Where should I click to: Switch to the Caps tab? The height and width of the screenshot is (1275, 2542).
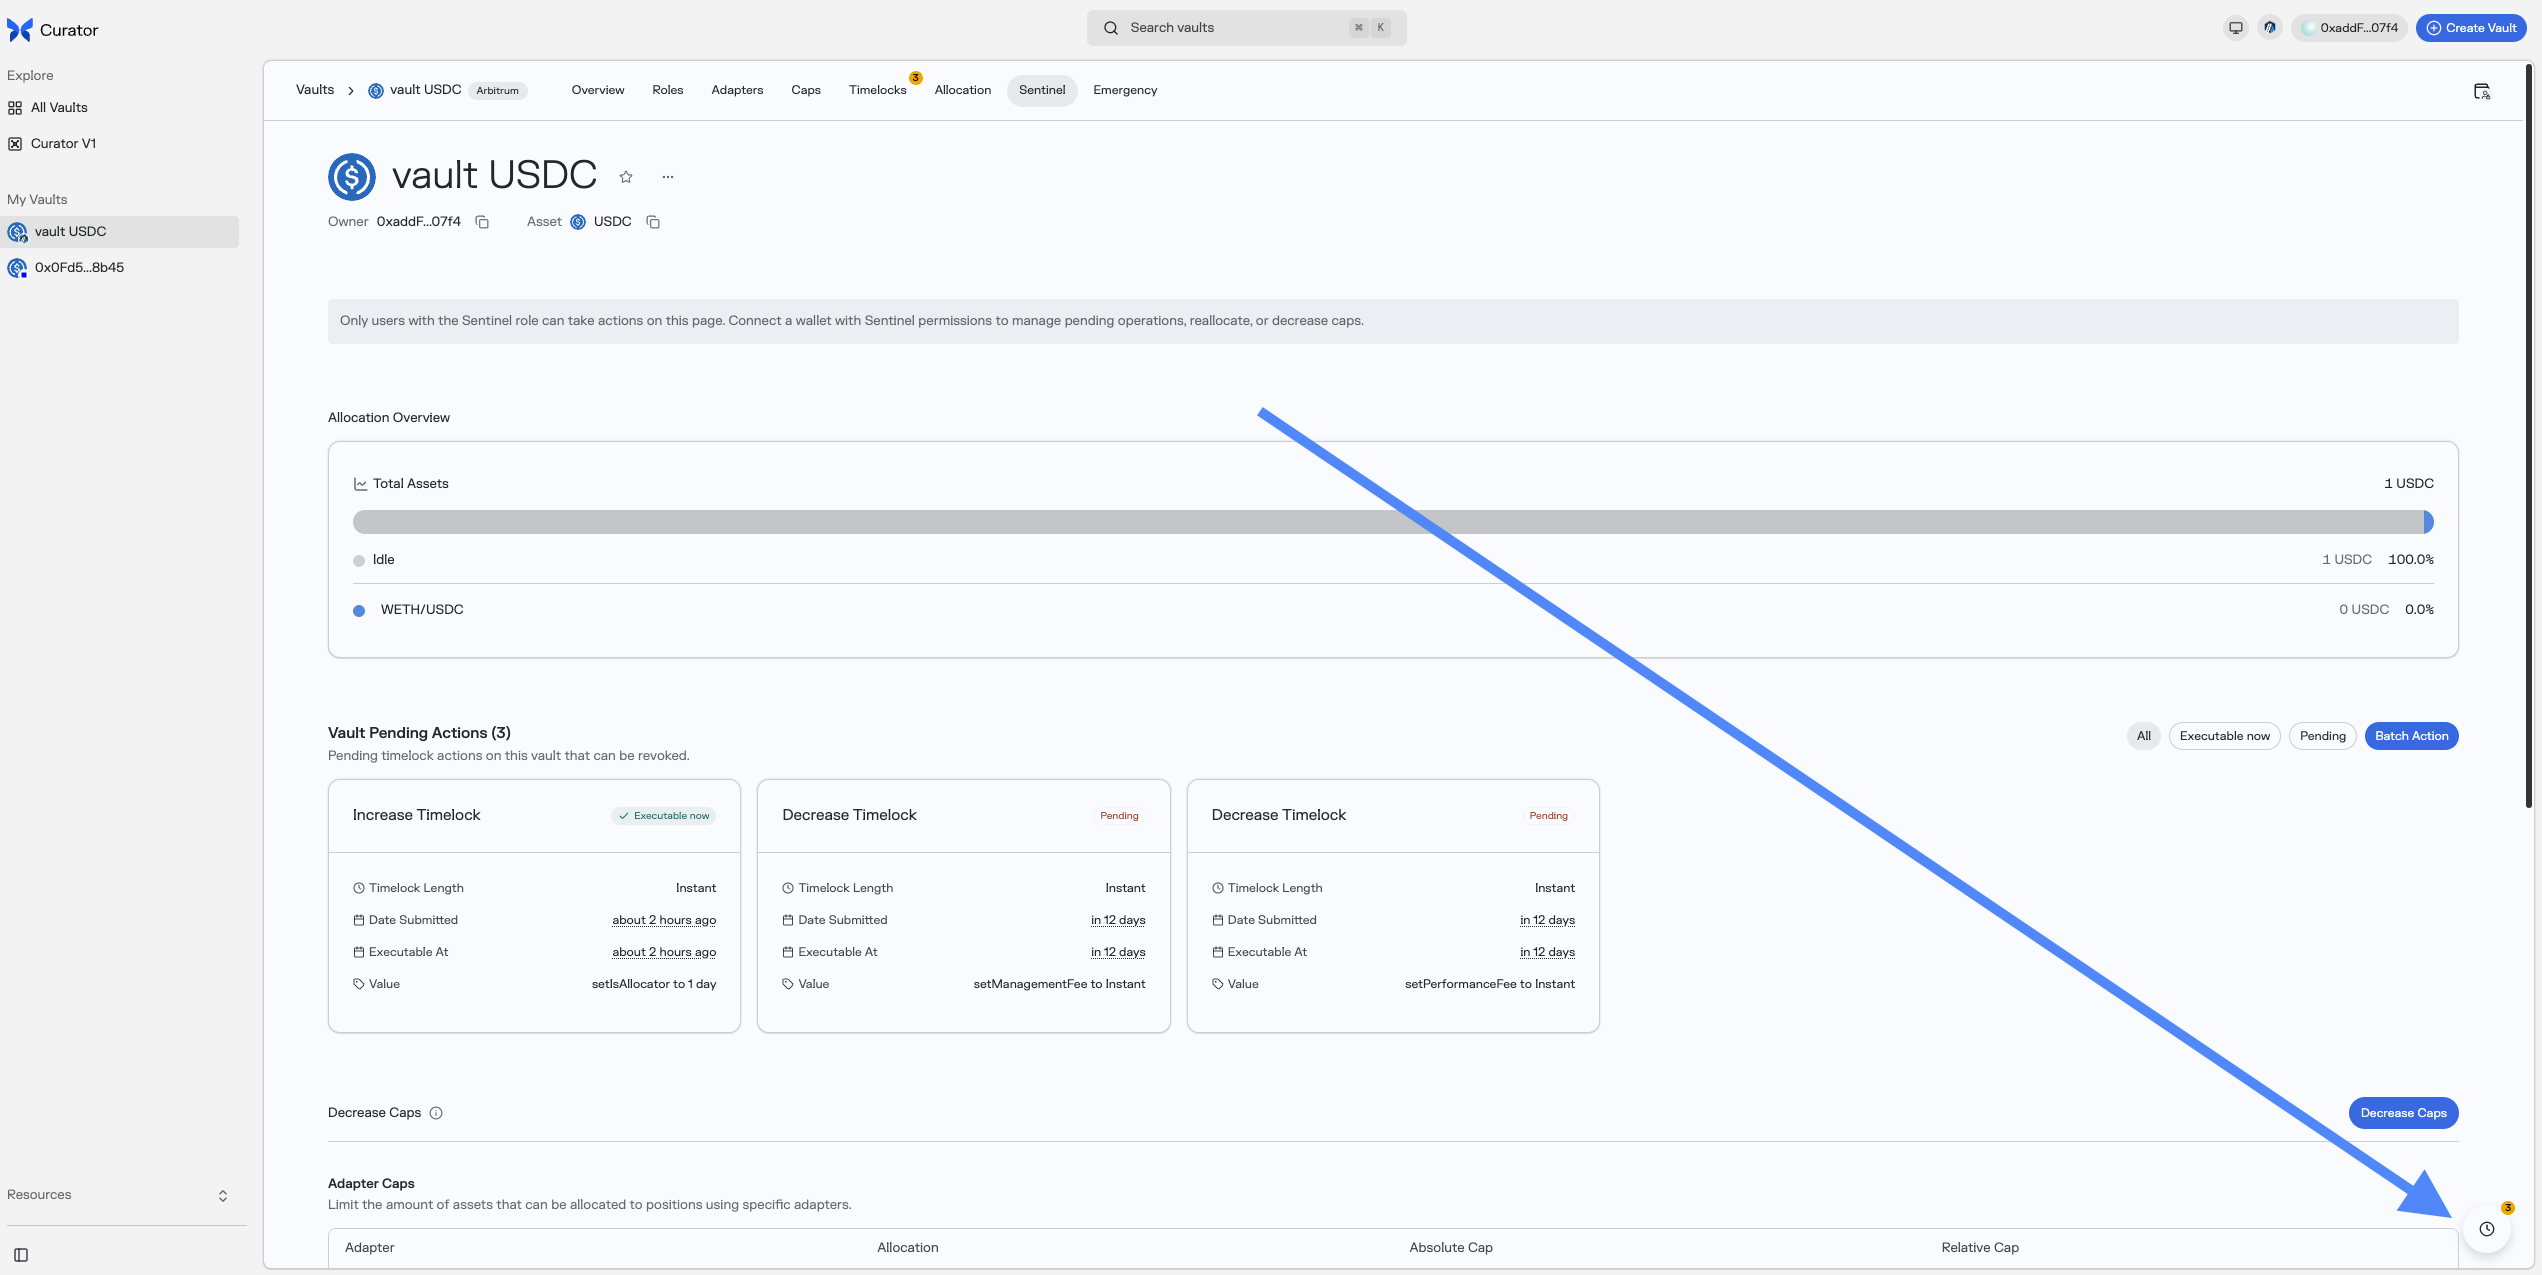806,90
